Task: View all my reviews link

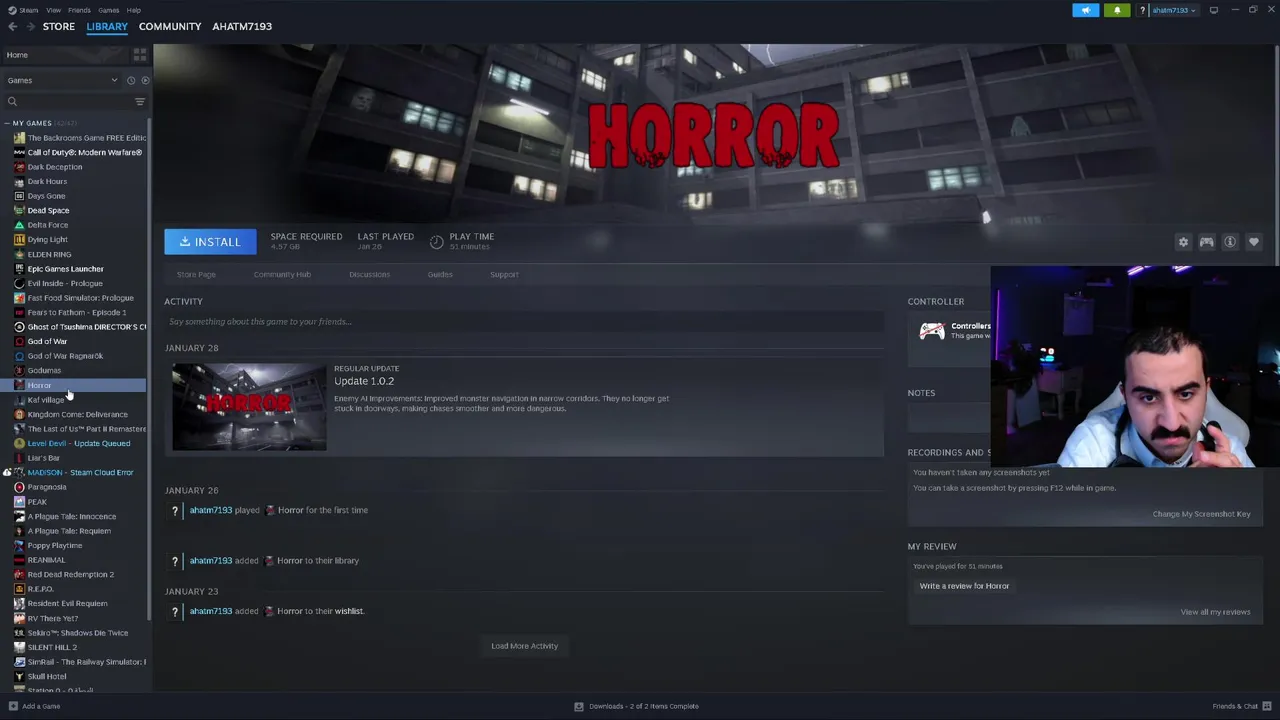Action: click(1215, 612)
